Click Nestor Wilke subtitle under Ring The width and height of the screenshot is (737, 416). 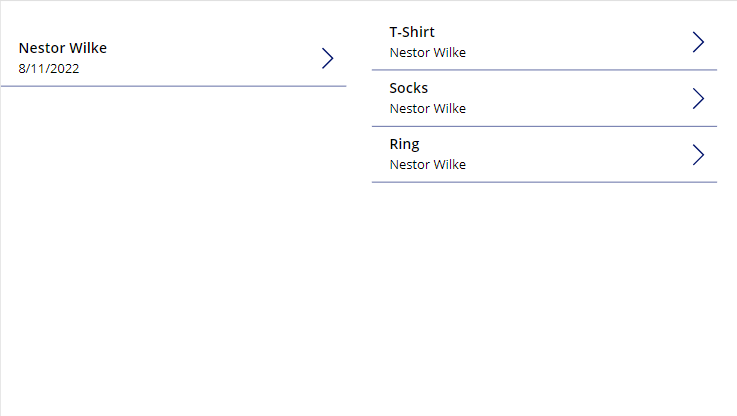pos(428,165)
